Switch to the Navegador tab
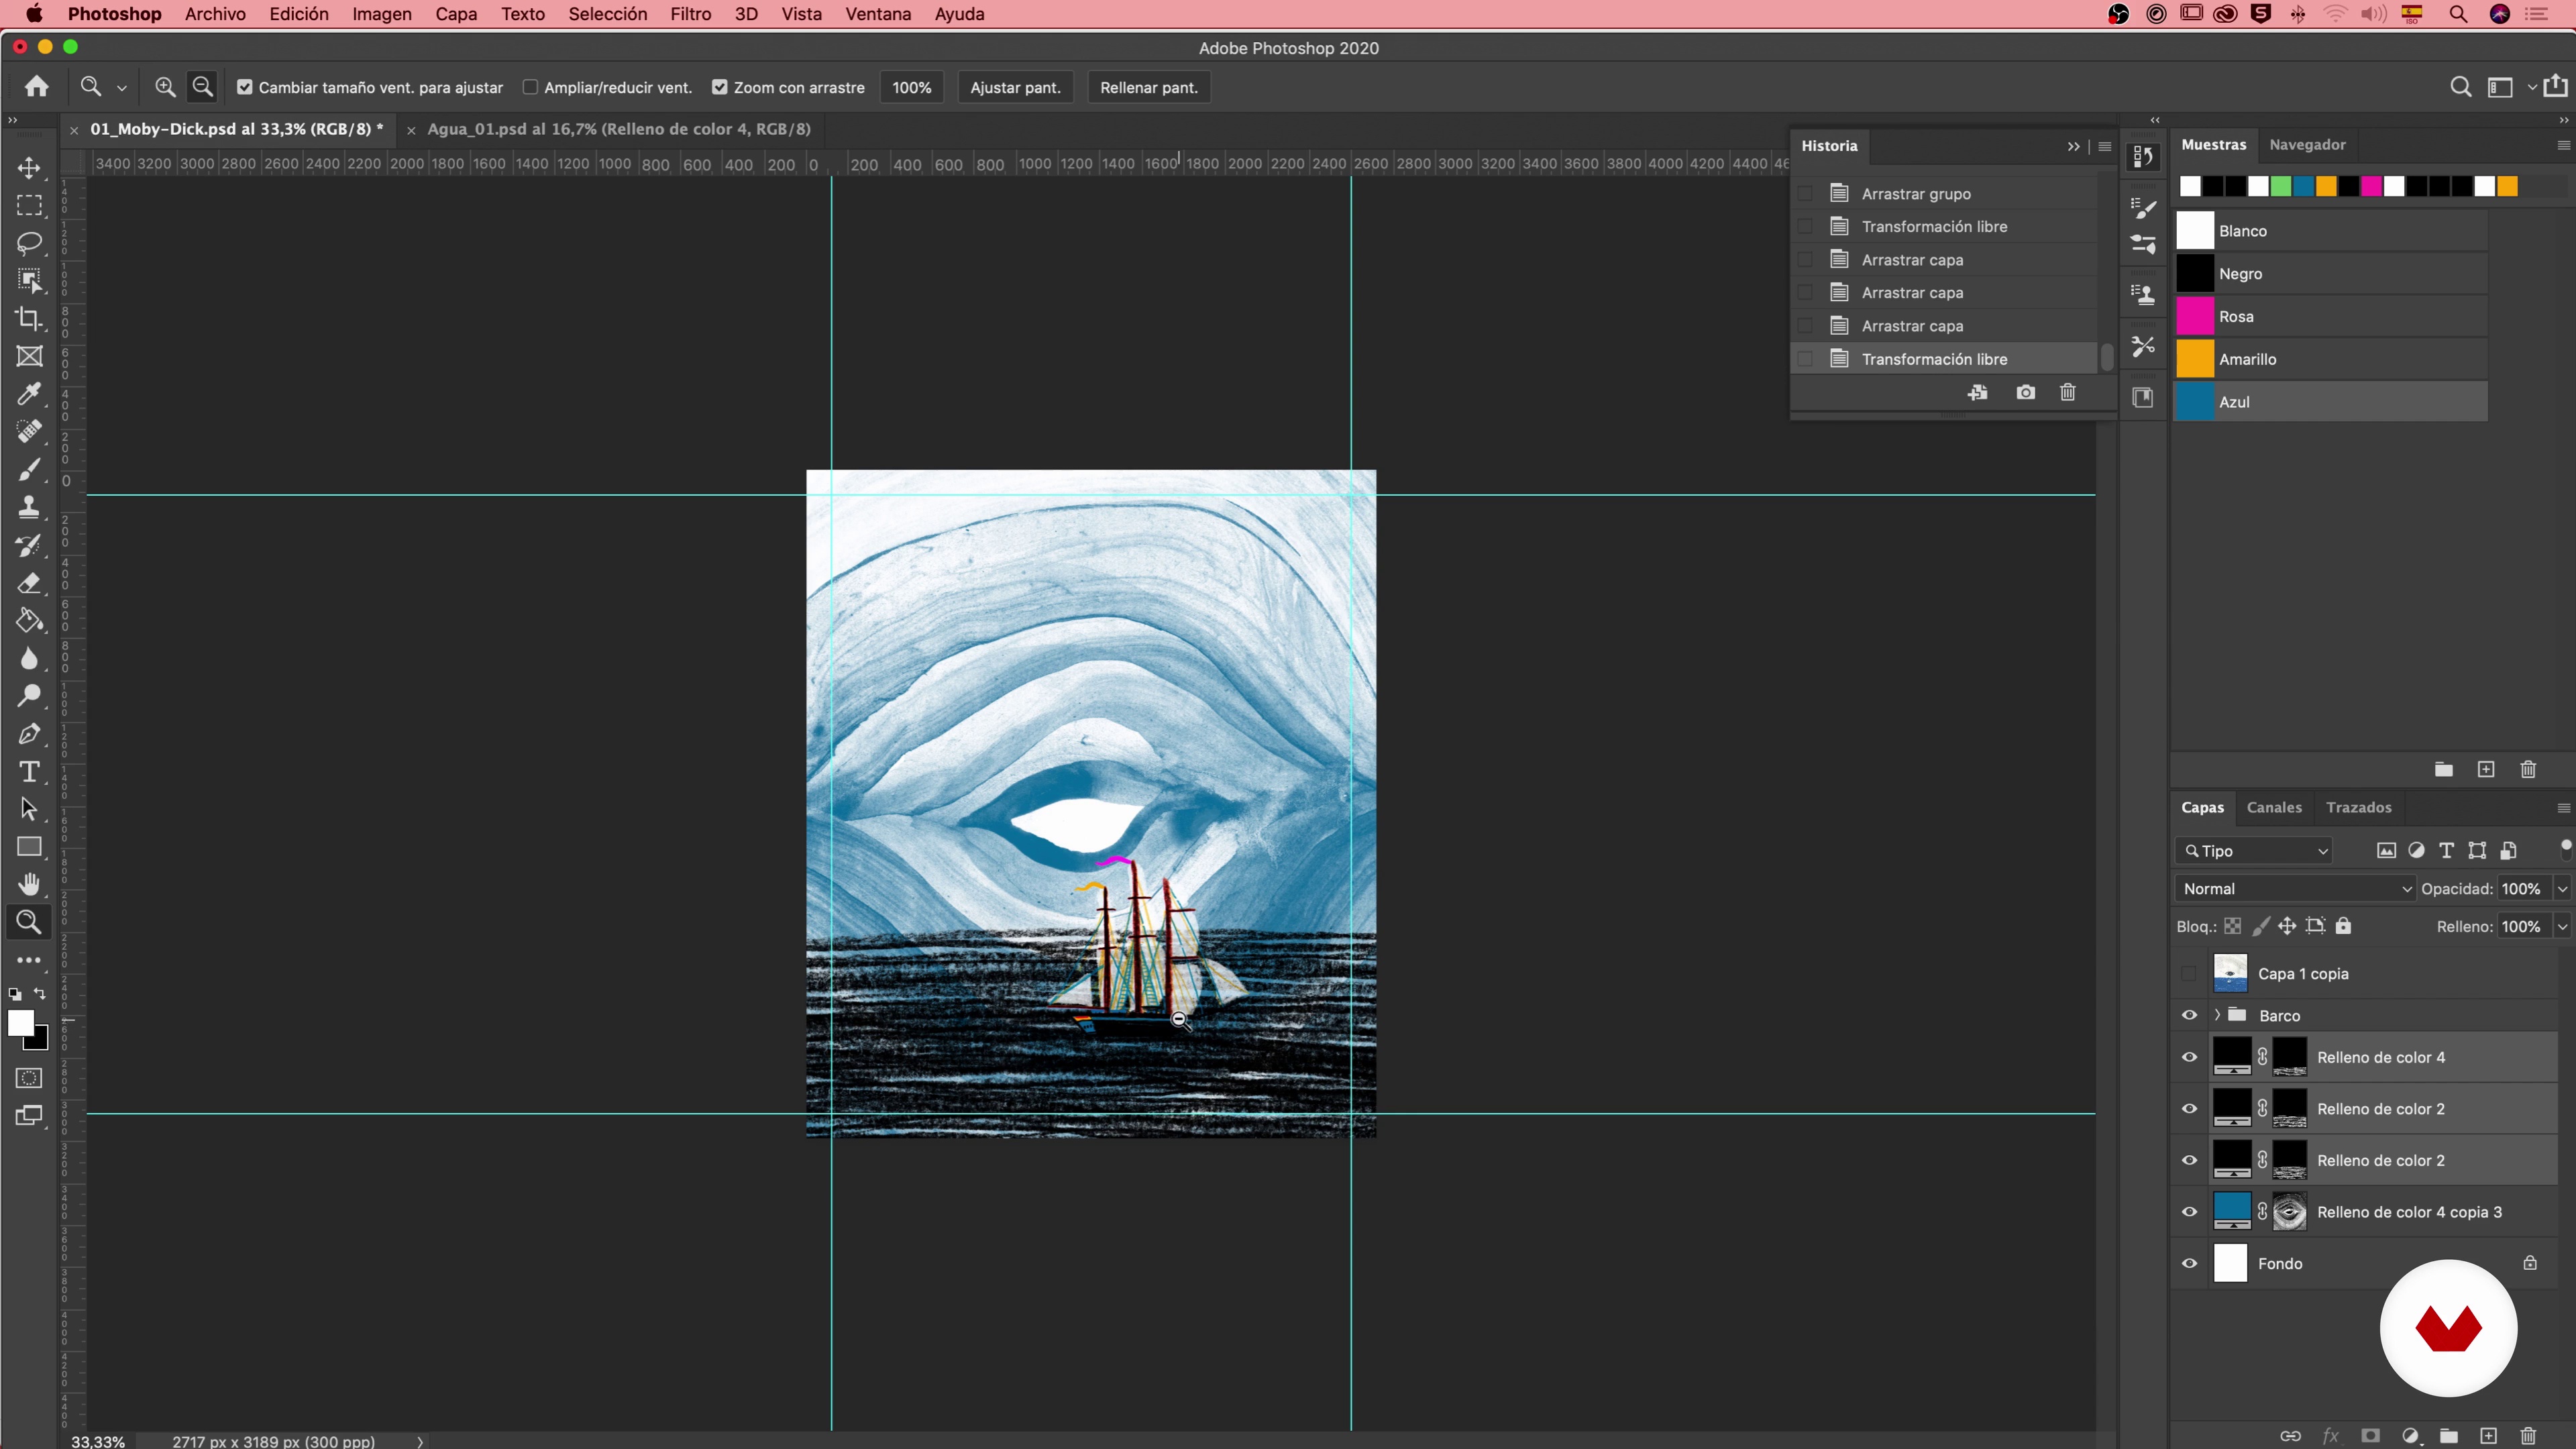This screenshot has width=2576, height=1449. [2307, 144]
